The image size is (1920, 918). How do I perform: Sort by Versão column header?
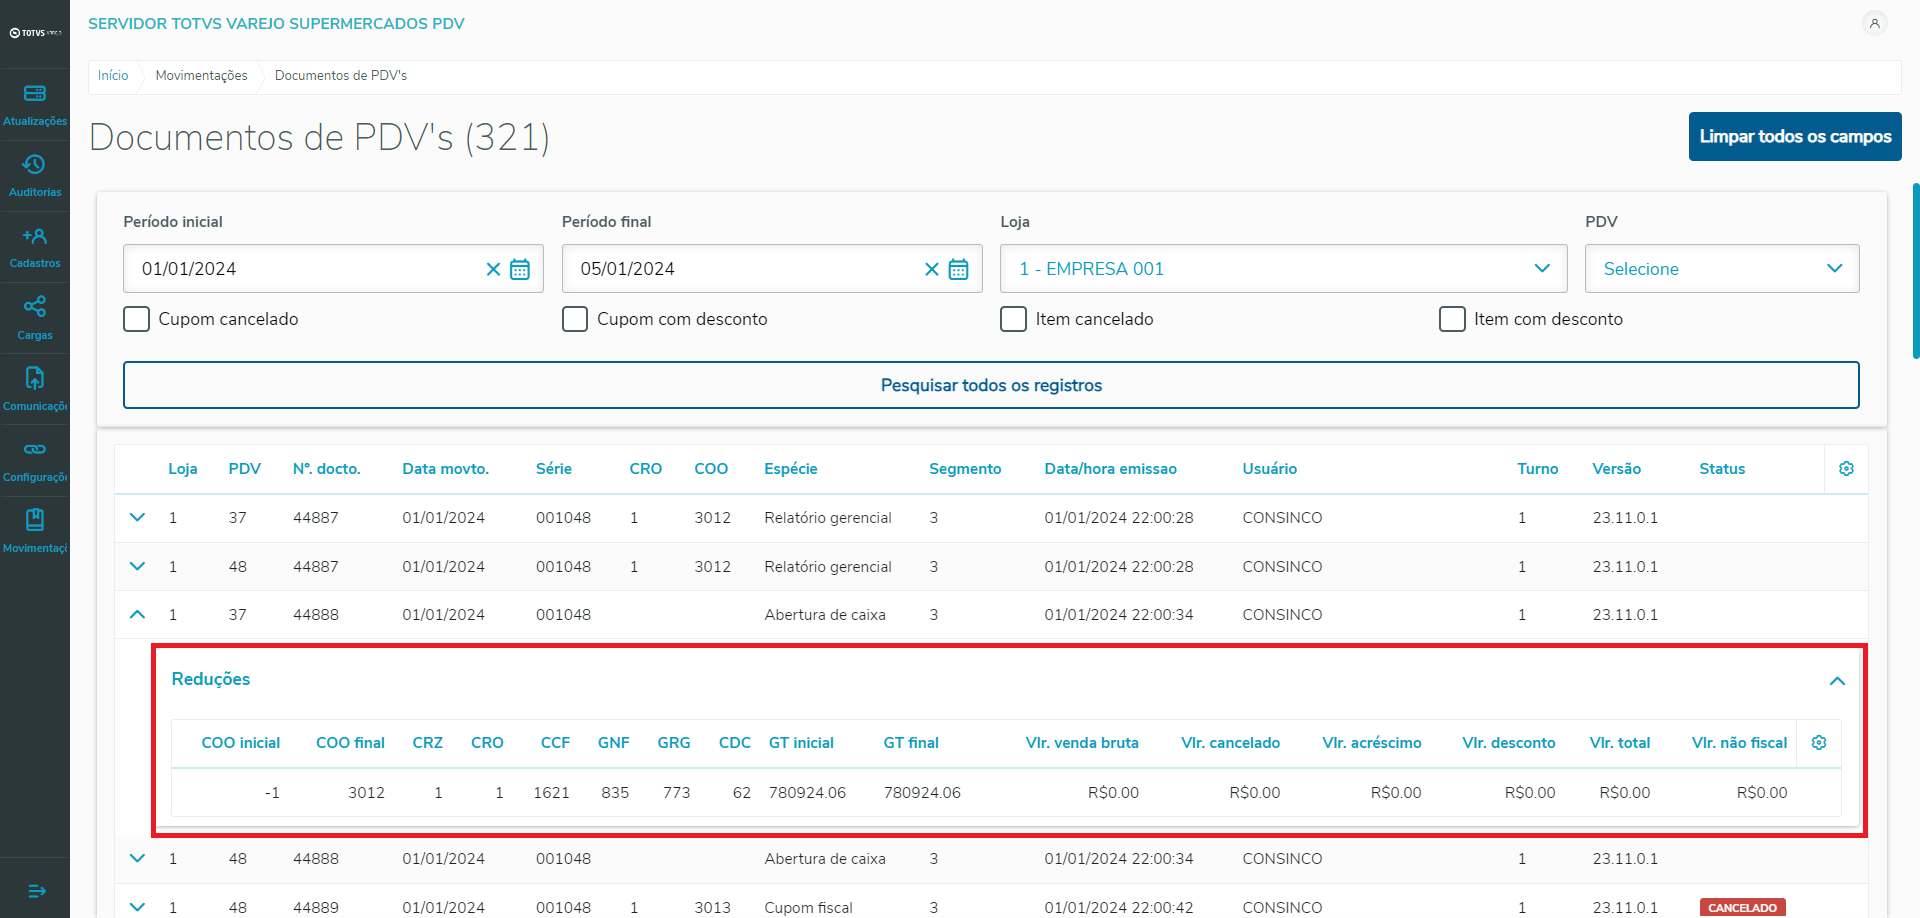[x=1616, y=469]
